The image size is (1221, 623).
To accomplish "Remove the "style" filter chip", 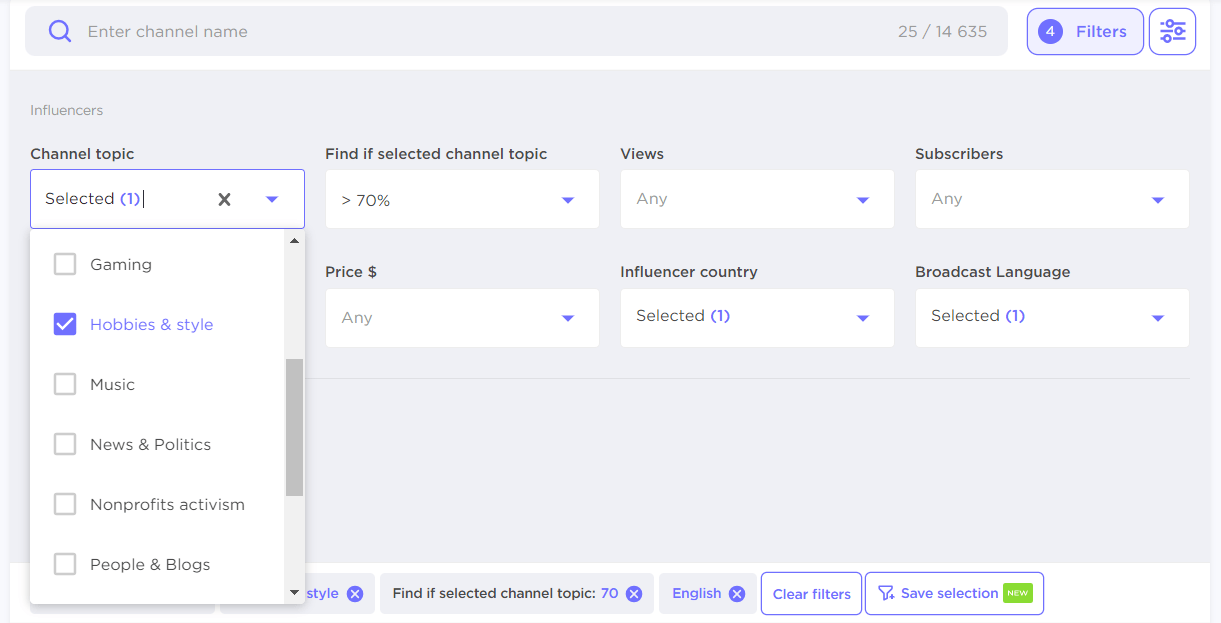I will click(x=355, y=593).
